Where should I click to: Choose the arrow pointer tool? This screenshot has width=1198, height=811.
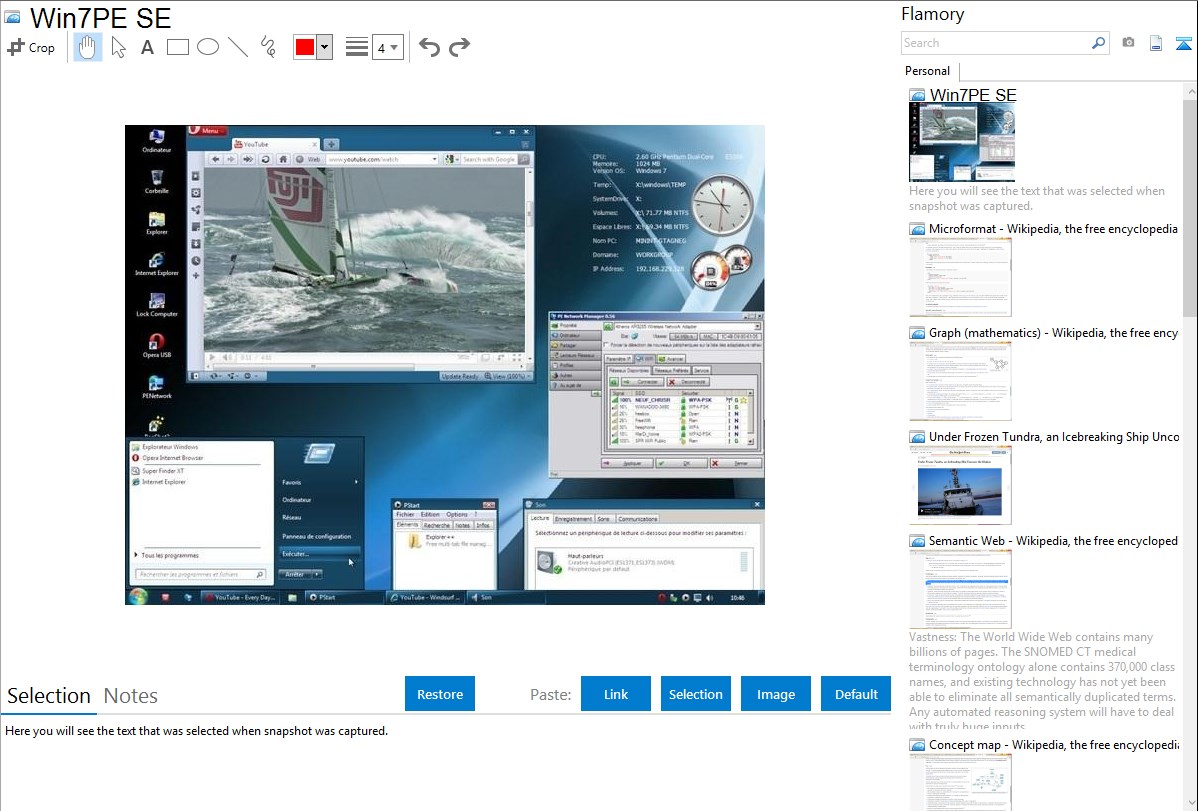coord(118,47)
